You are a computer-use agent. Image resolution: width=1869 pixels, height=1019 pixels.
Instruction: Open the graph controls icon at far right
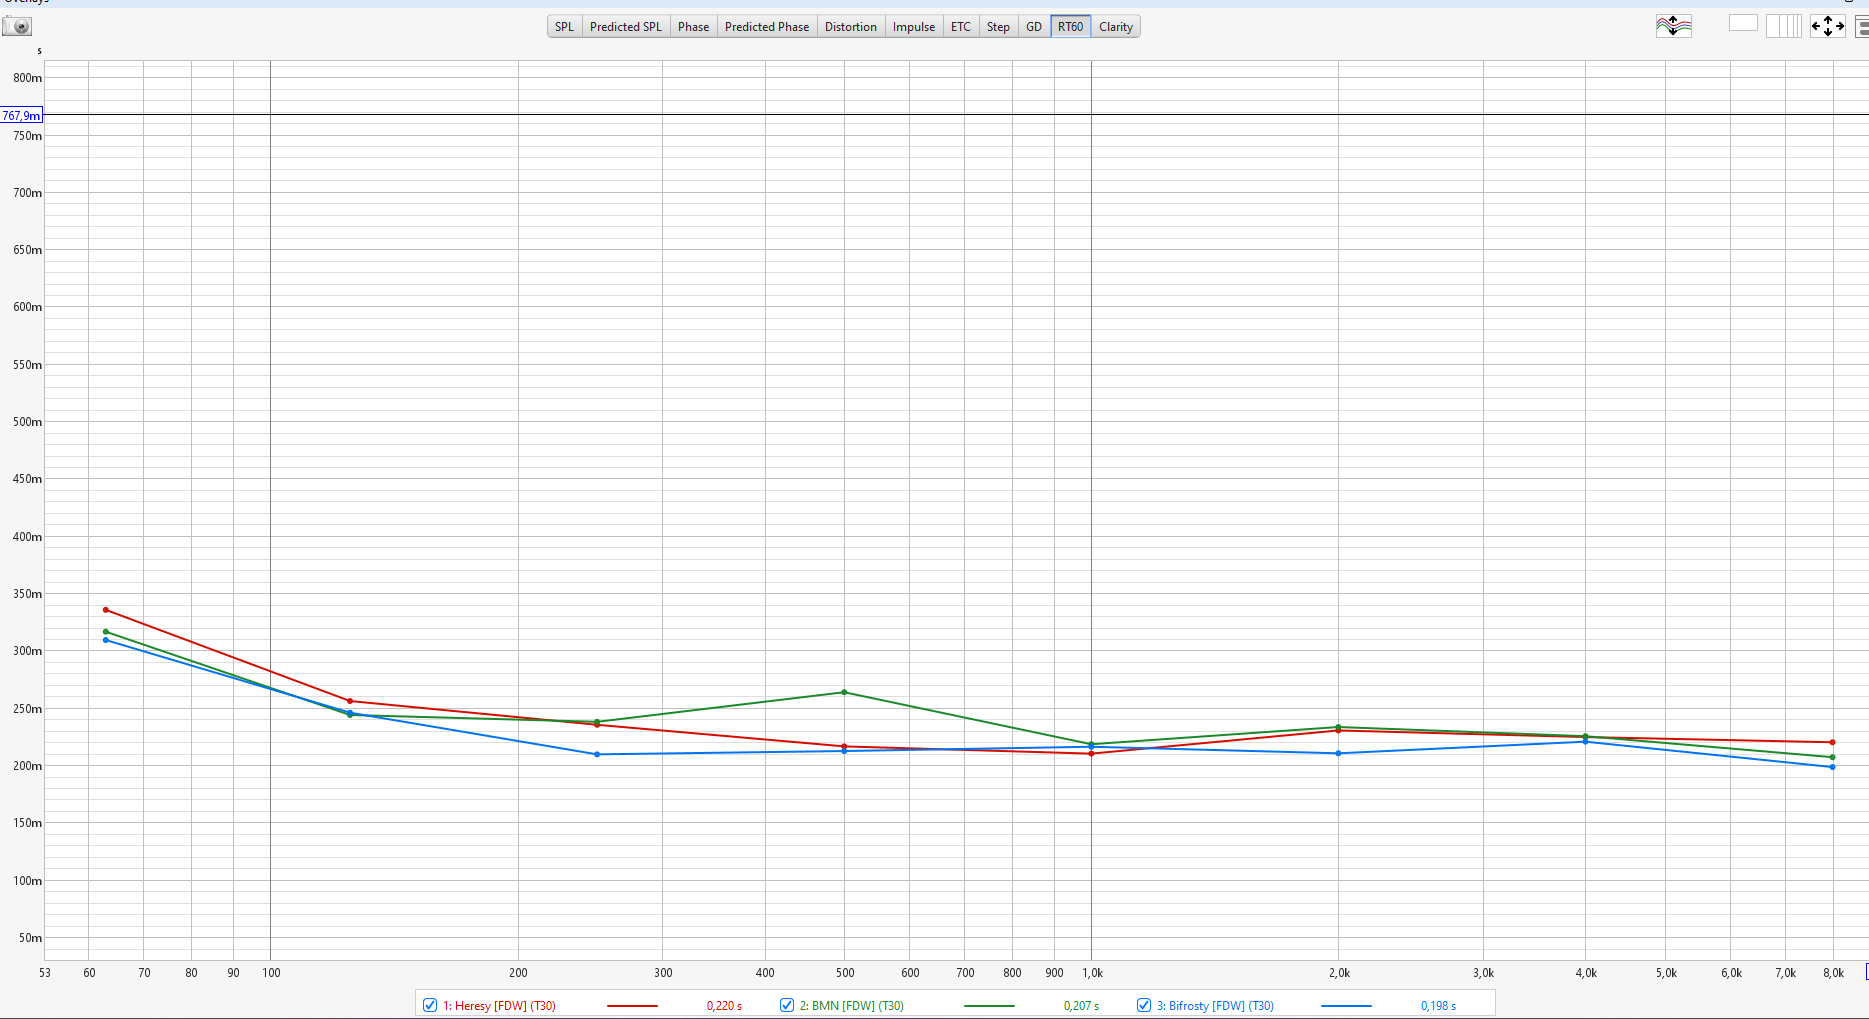pos(1861,27)
